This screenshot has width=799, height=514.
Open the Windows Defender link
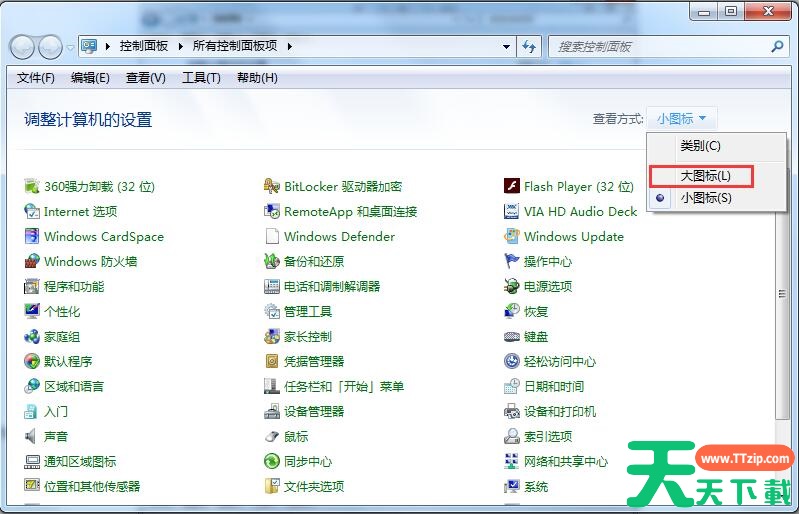click(x=339, y=237)
